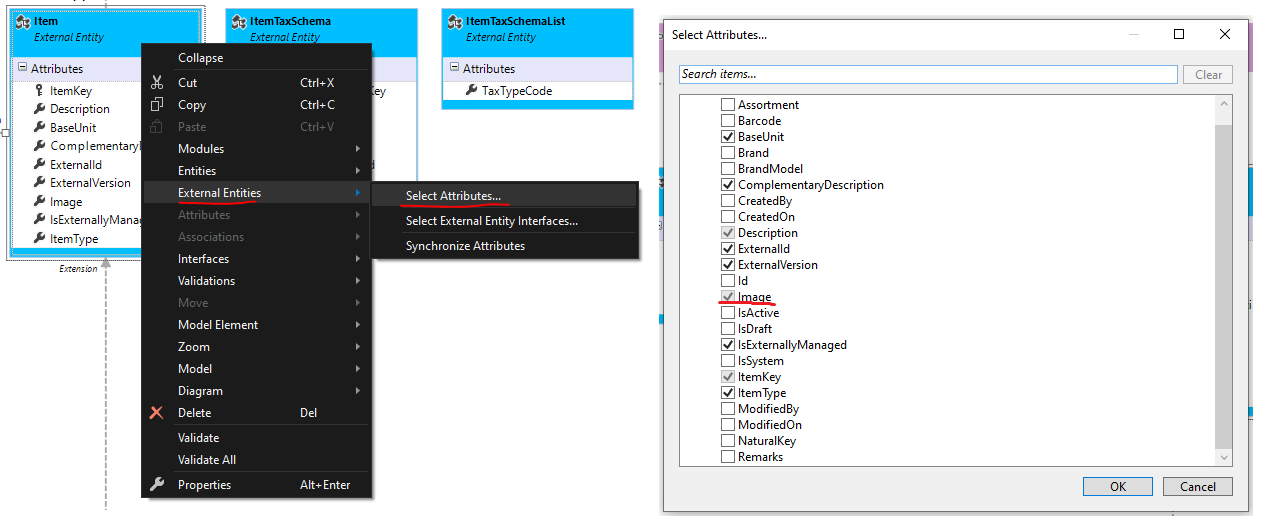Uncheck the IsExternallyManaged checkbox

[x=728, y=345]
